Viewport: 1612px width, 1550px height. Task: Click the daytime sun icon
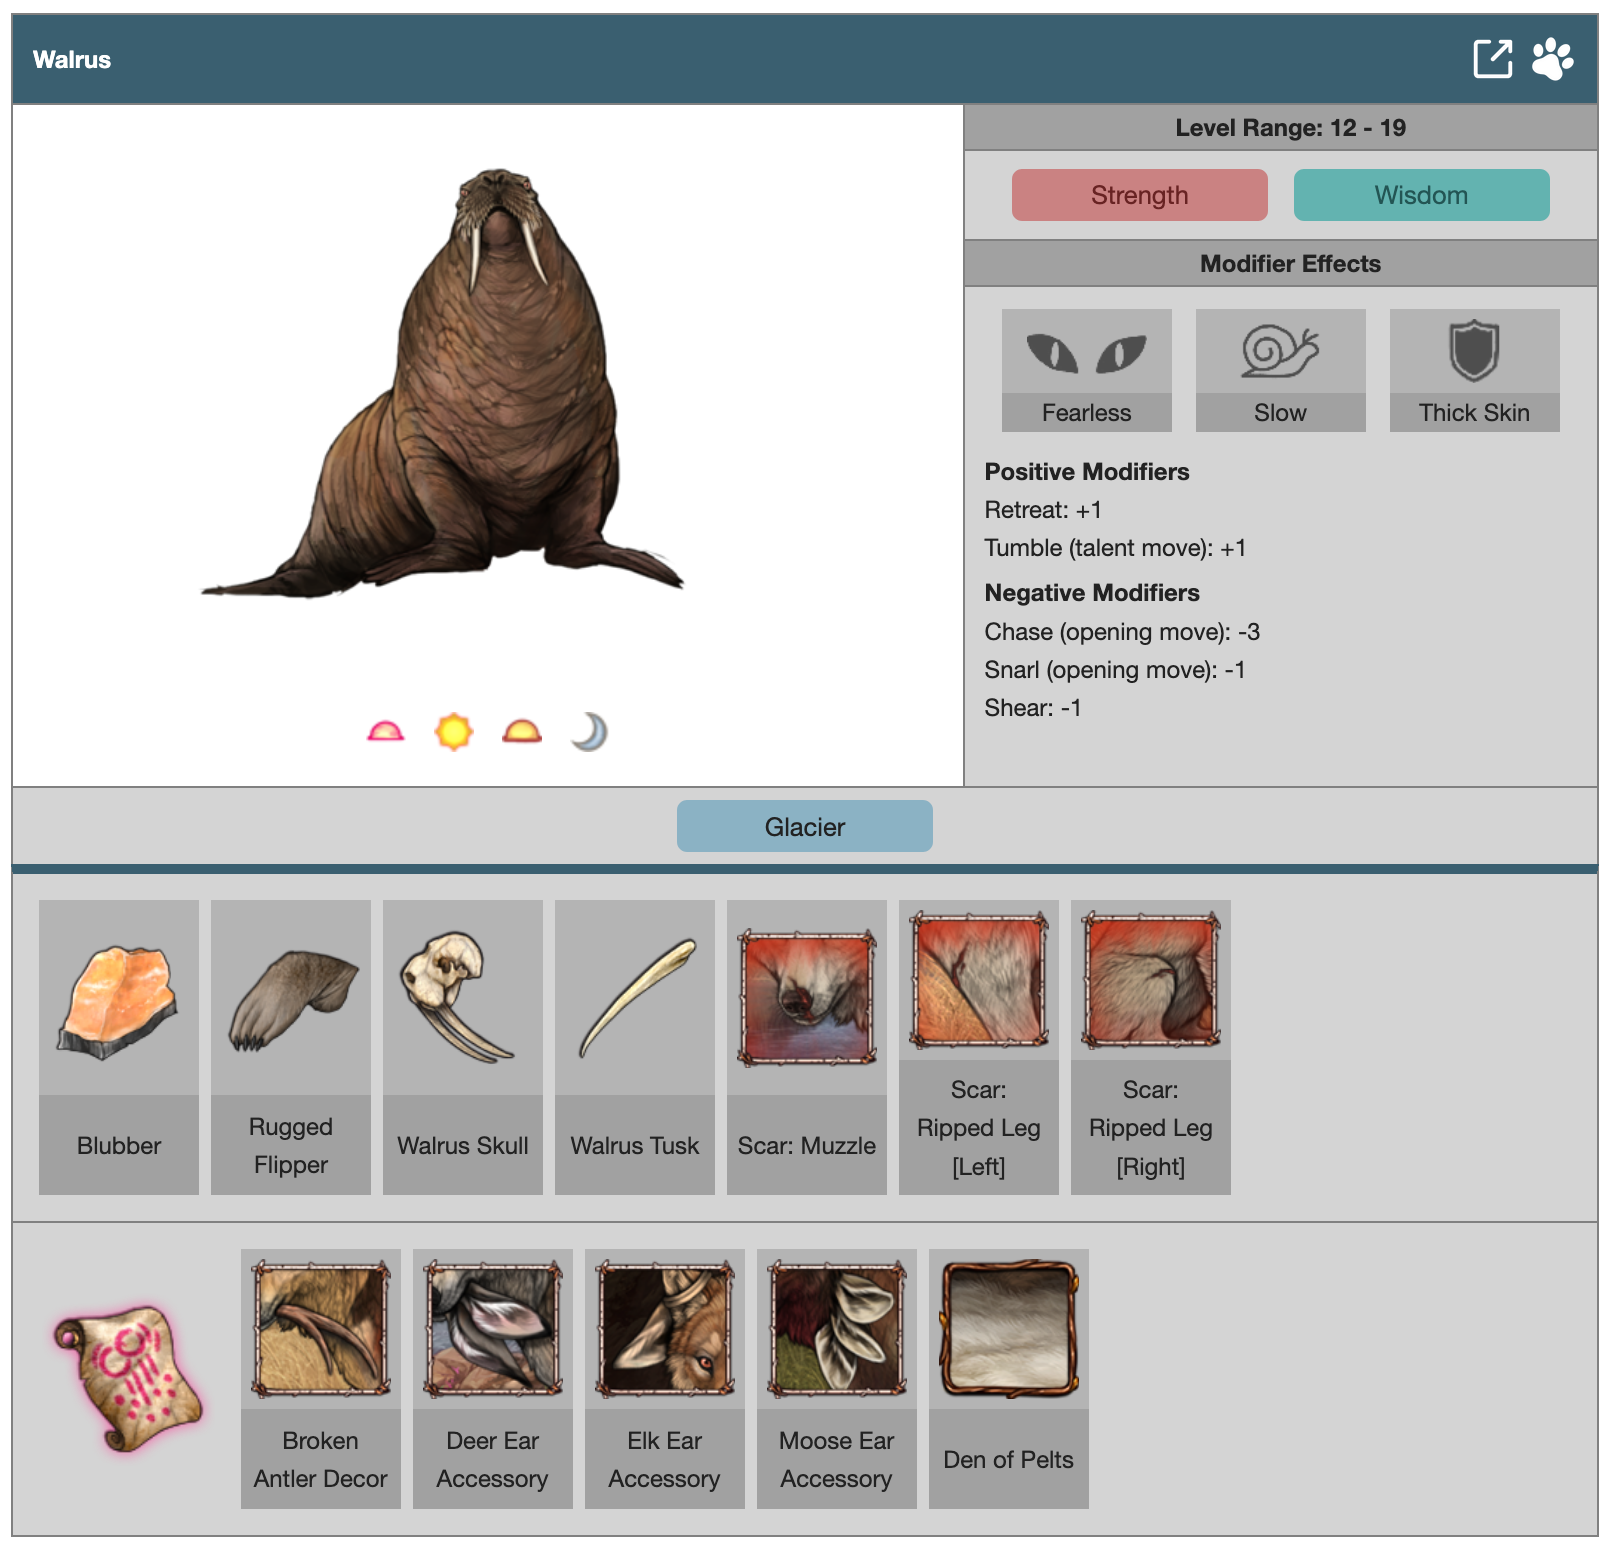coord(453,732)
